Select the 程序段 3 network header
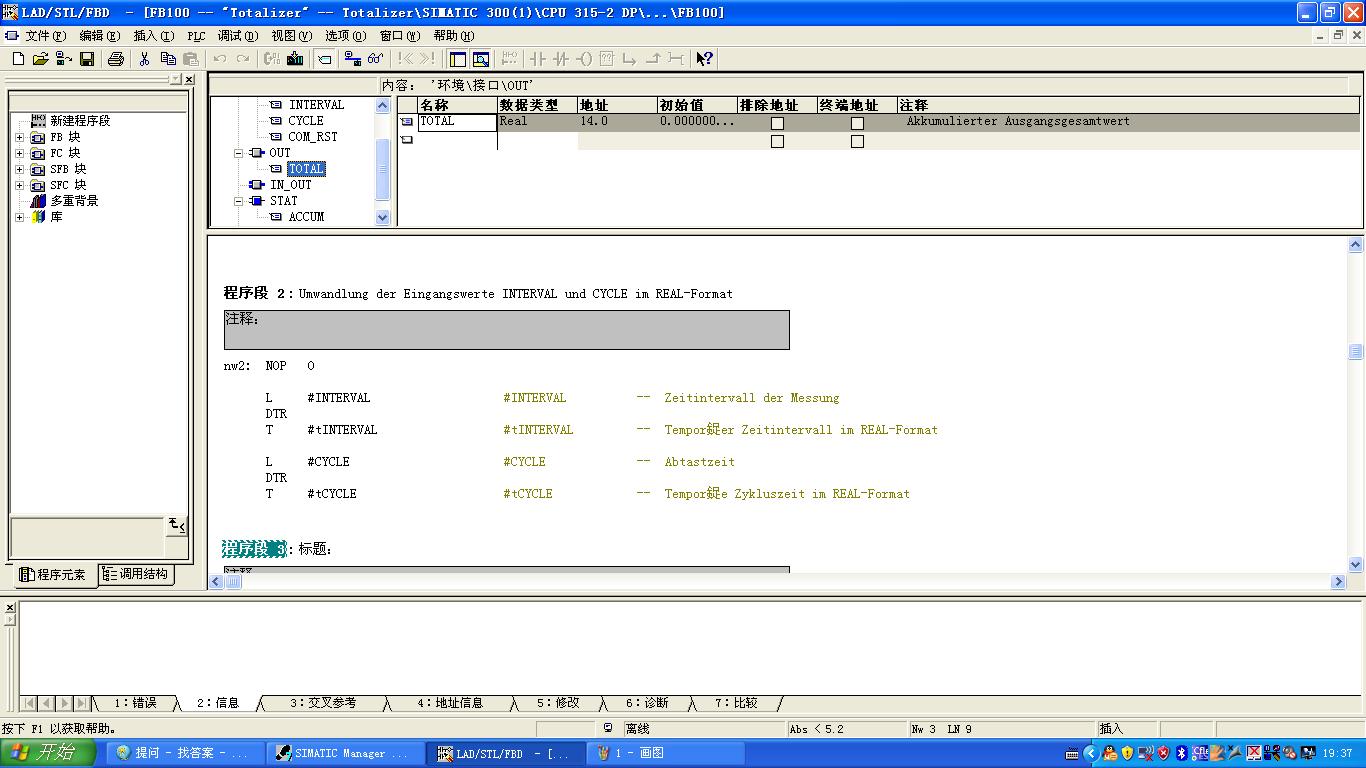The width and height of the screenshot is (1366, 768). point(255,549)
